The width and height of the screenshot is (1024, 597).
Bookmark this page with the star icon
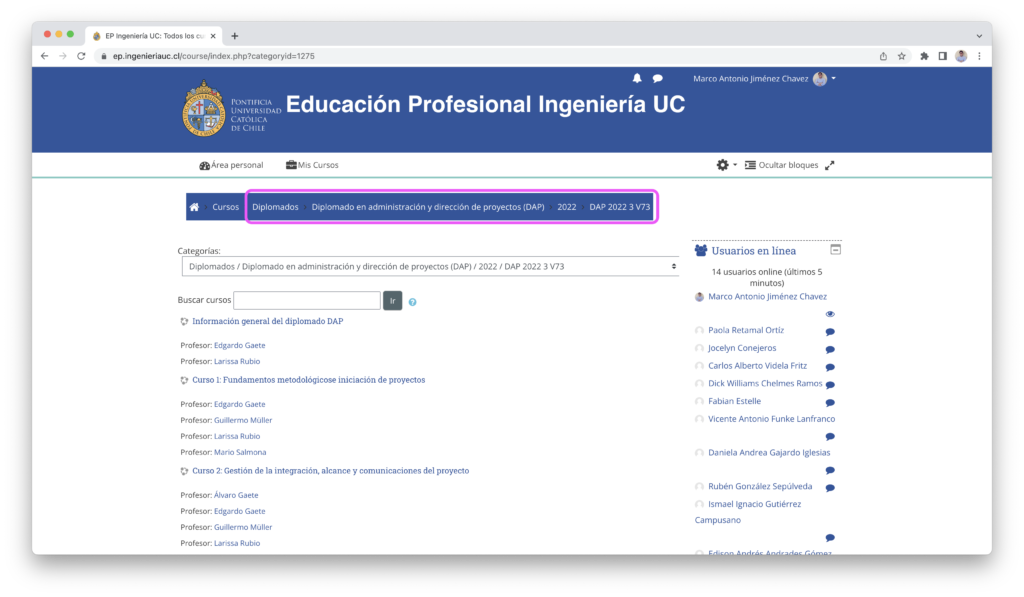(x=901, y=56)
